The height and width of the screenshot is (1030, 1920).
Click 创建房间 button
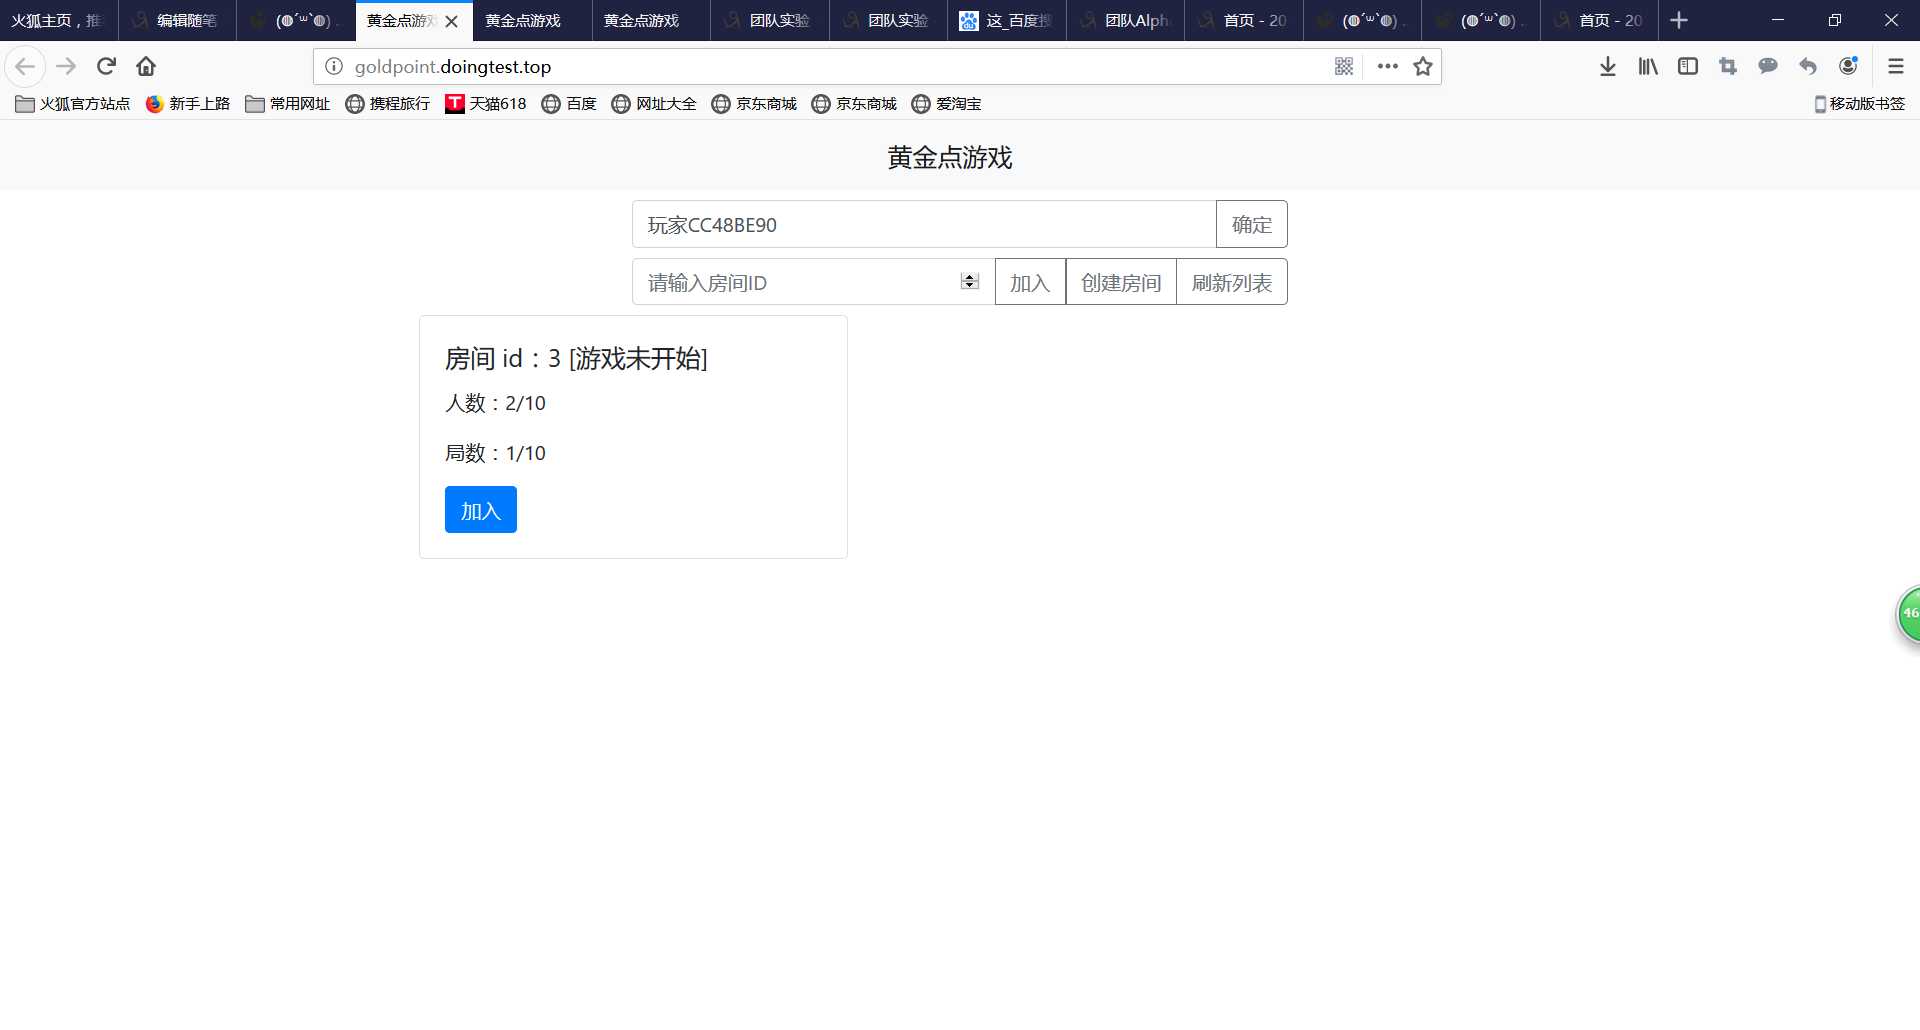pyautogui.click(x=1121, y=282)
